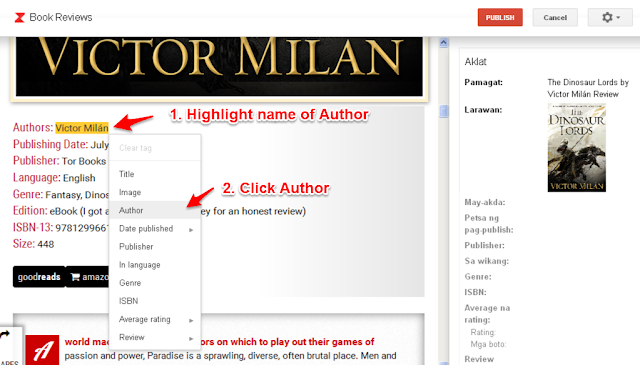
Task: Click the Cancel button
Action: coord(555,18)
